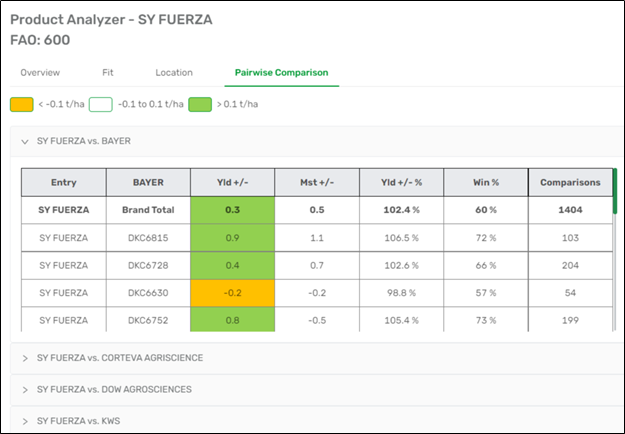Open the Overview tab
This screenshot has width=625, height=434.
click(40, 73)
